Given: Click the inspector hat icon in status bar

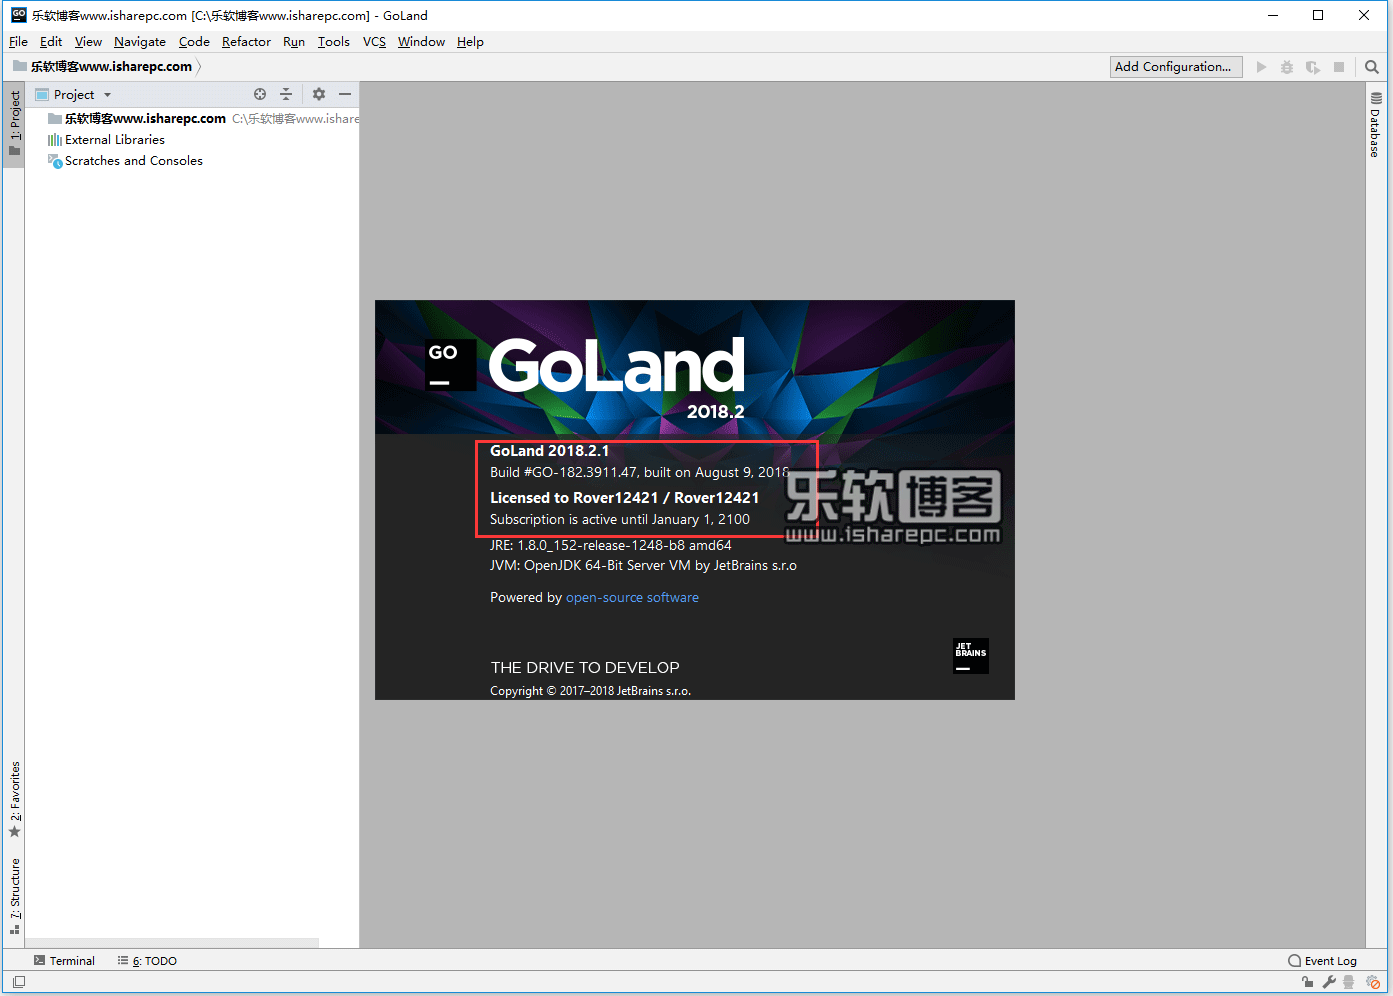Looking at the screenshot, I should (x=1349, y=982).
